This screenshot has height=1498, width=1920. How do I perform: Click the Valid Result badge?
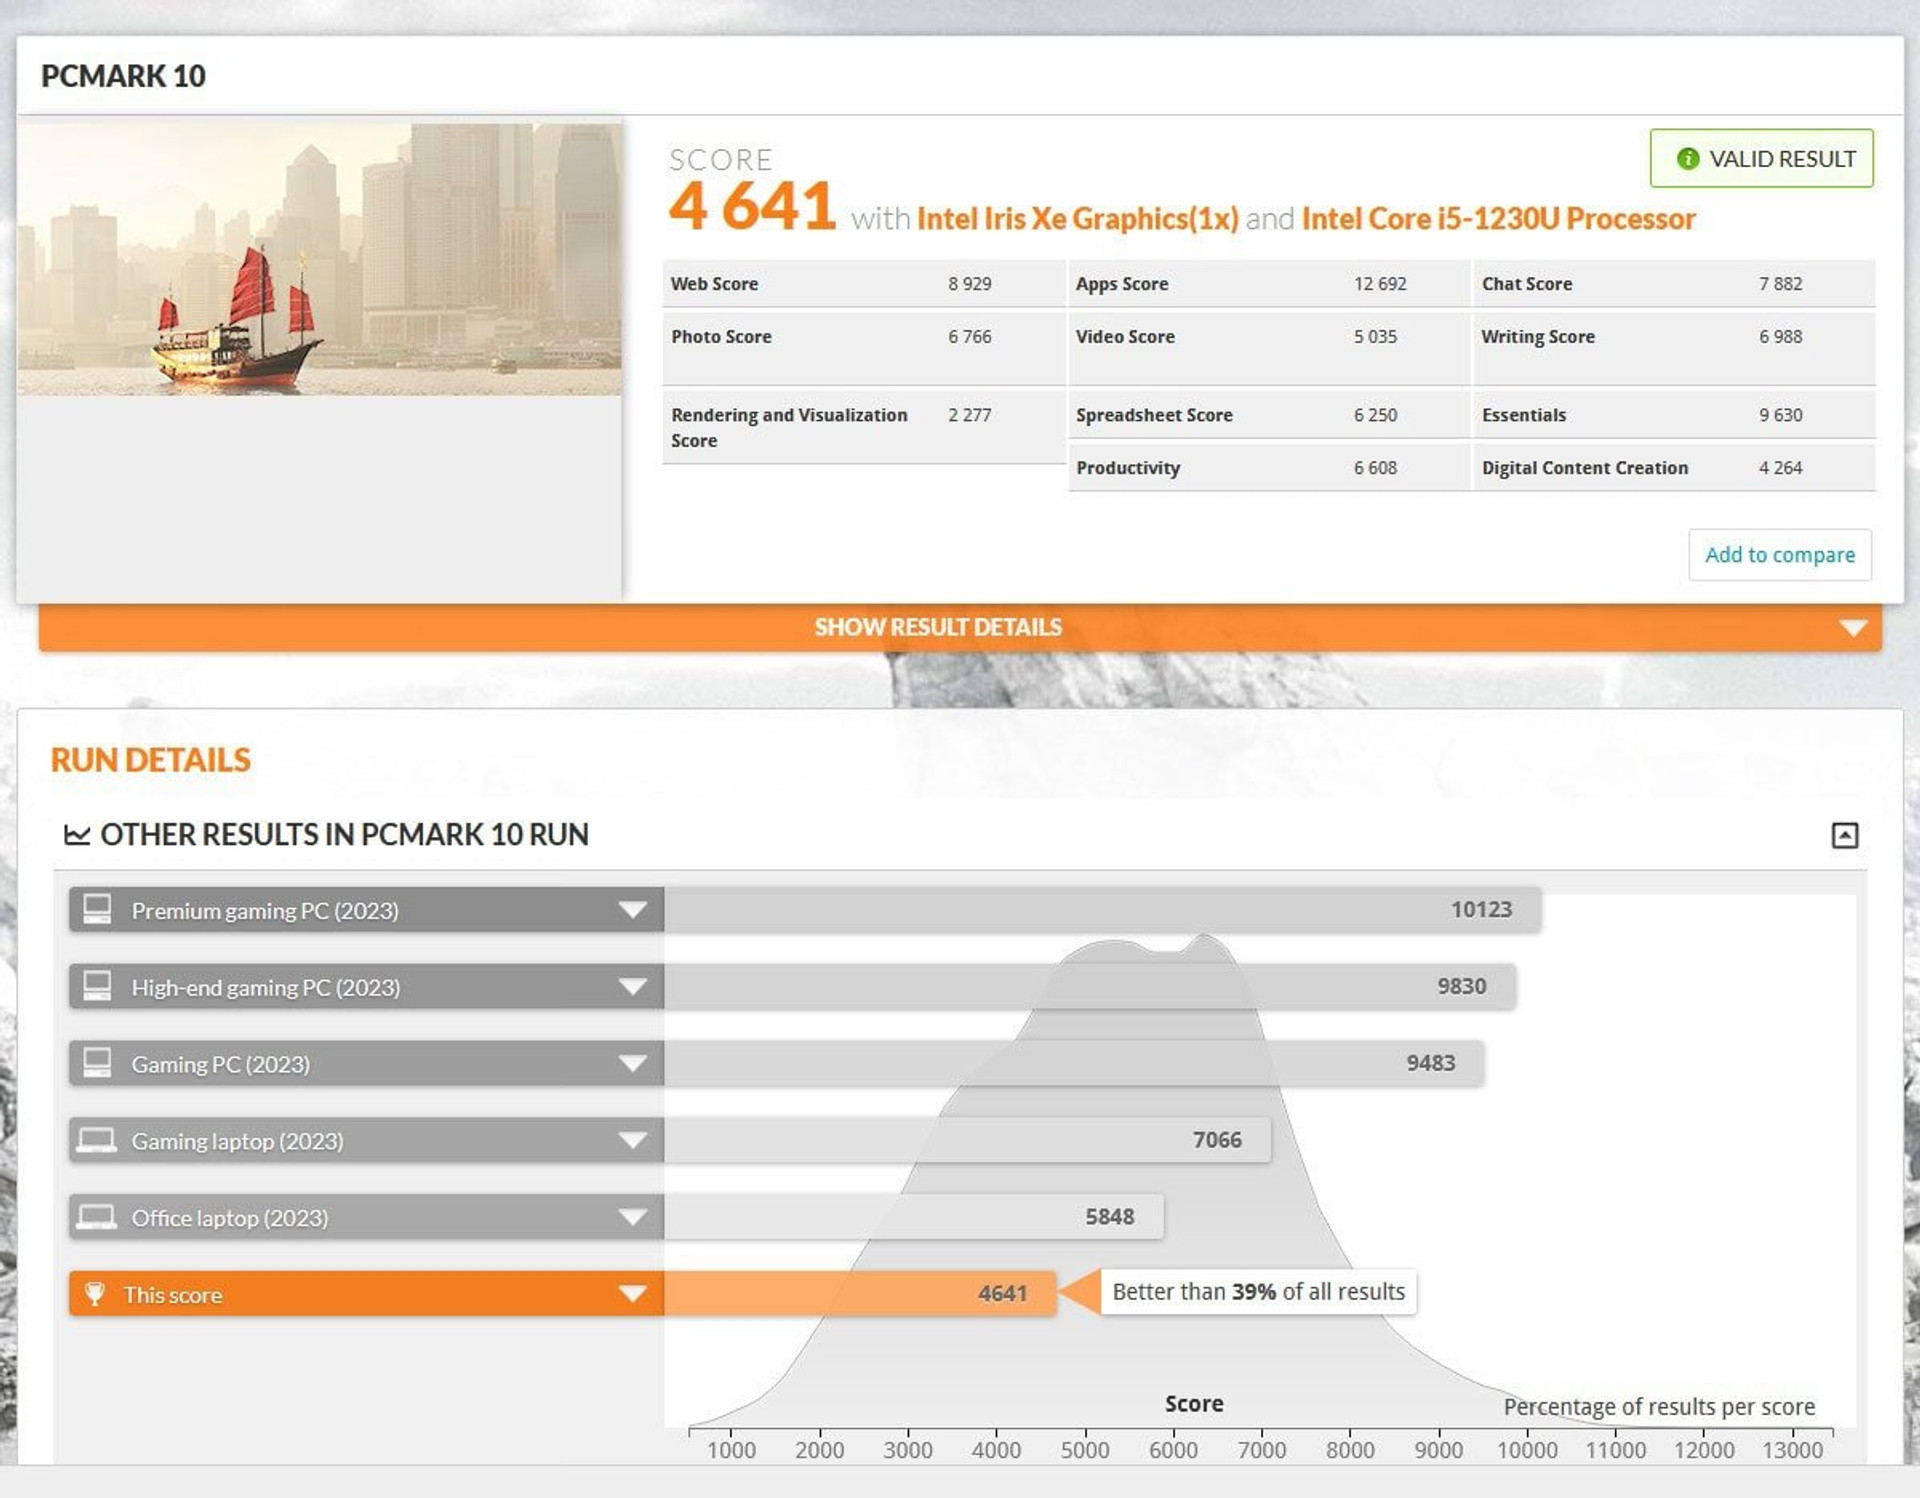tap(1761, 158)
